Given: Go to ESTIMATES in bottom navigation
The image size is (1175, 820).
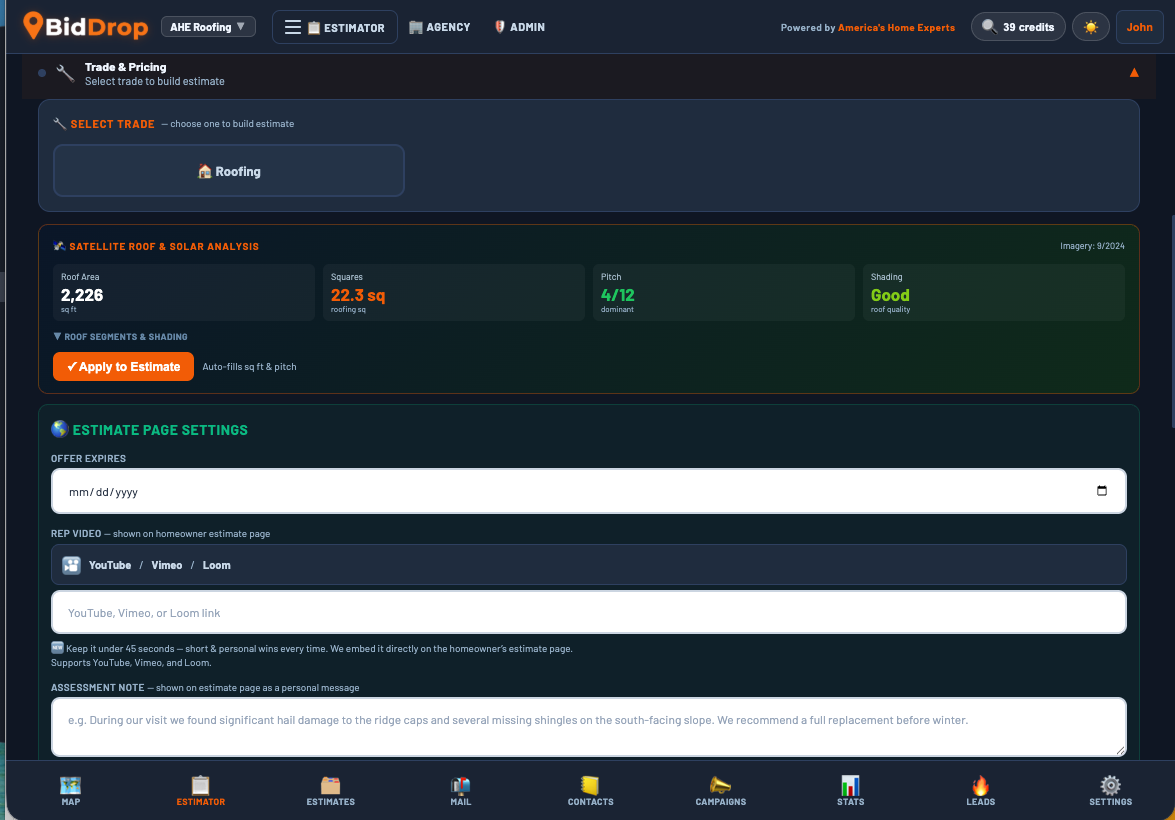Looking at the screenshot, I should [330, 791].
